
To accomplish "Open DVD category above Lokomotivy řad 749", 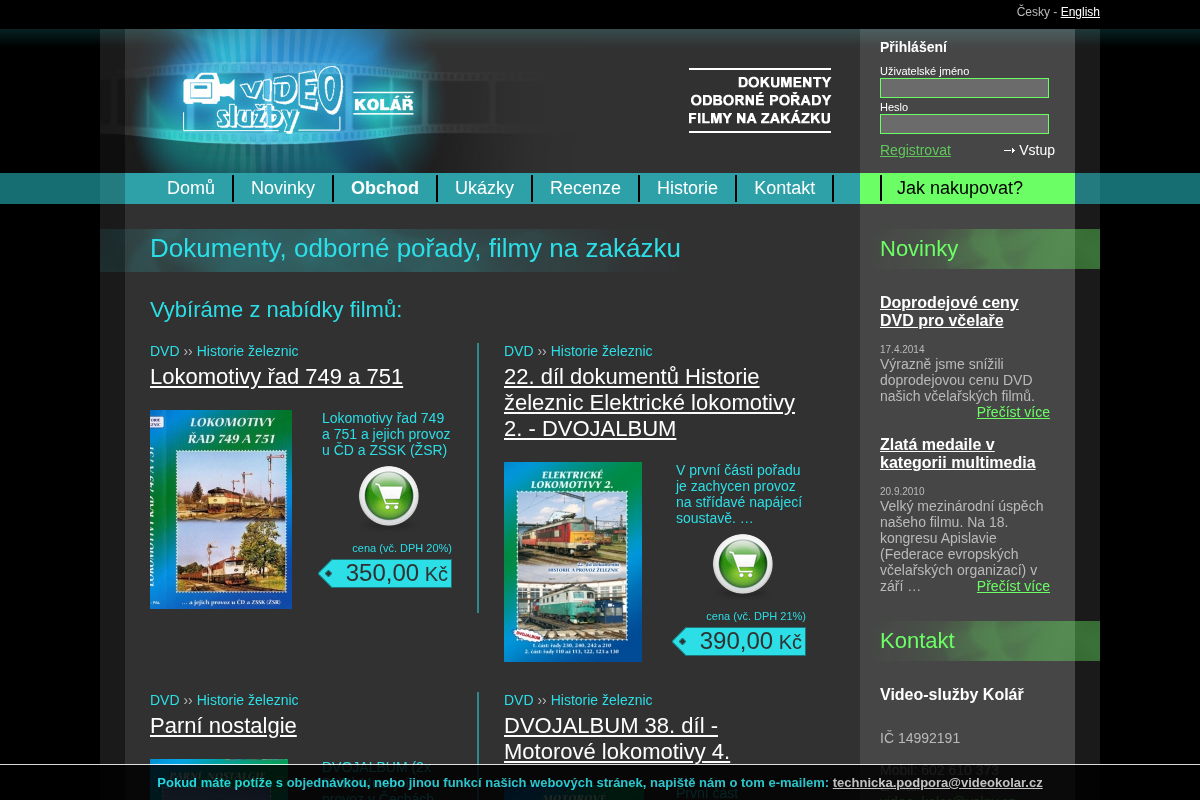I will pos(164,351).
